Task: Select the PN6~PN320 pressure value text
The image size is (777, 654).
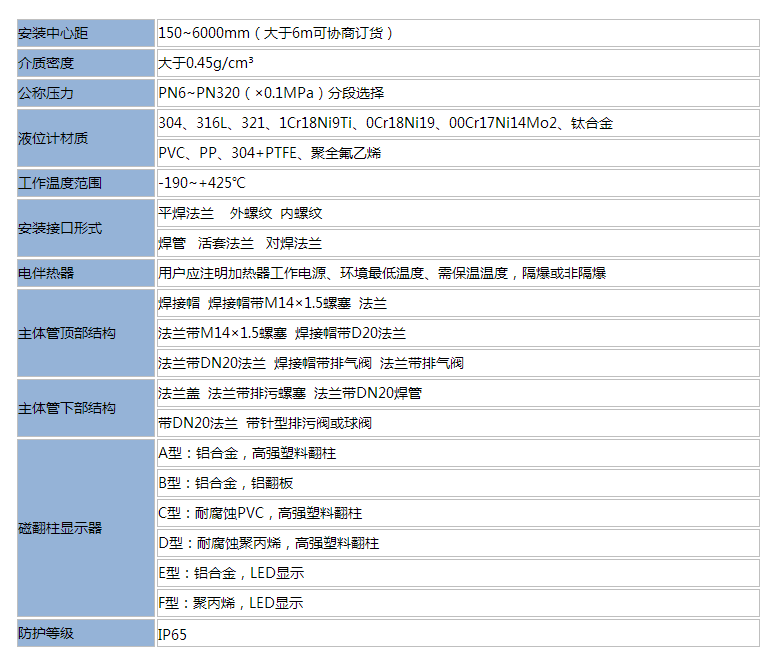Action: (272, 93)
